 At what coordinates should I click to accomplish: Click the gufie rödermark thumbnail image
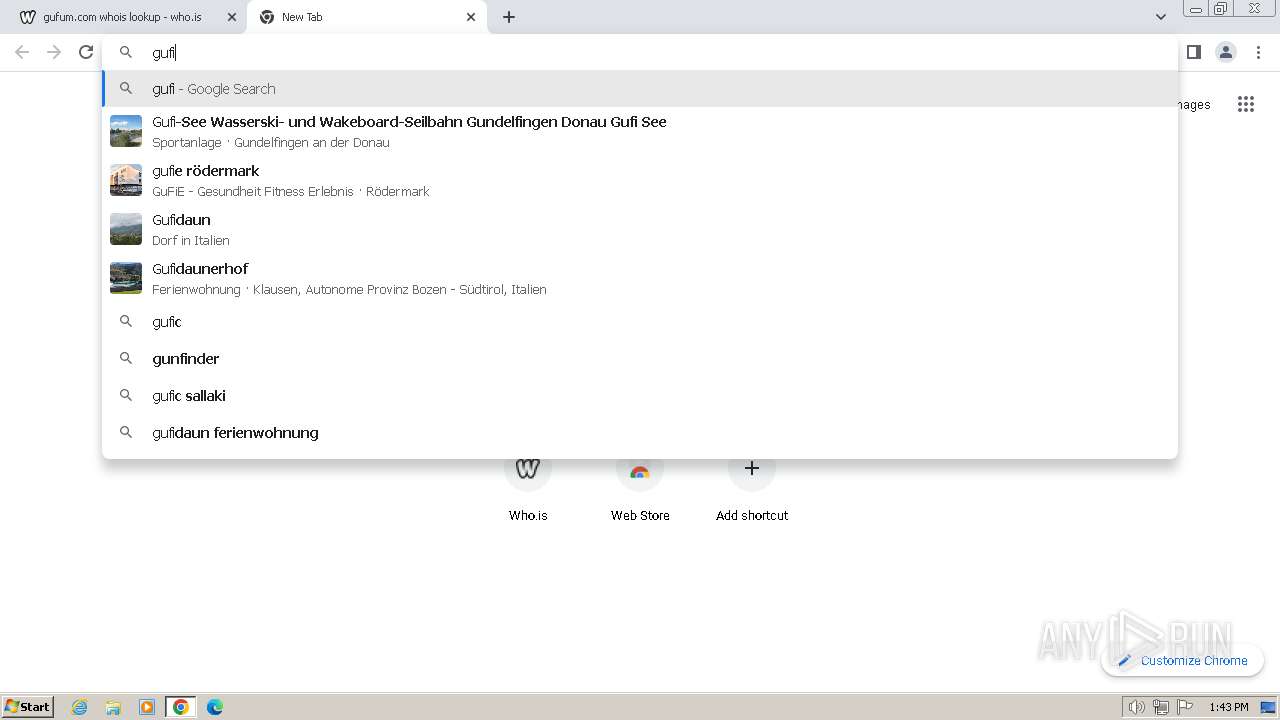[x=126, y=180]
